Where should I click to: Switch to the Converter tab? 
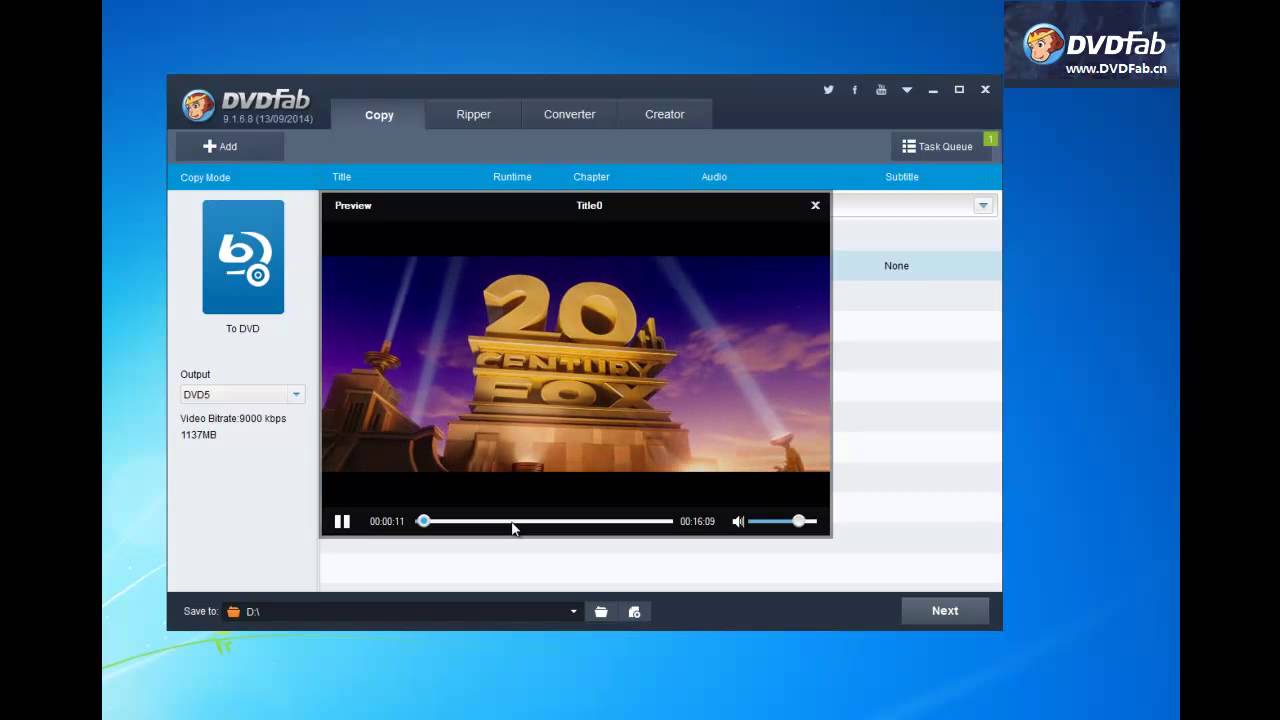(x=569, y=114)
